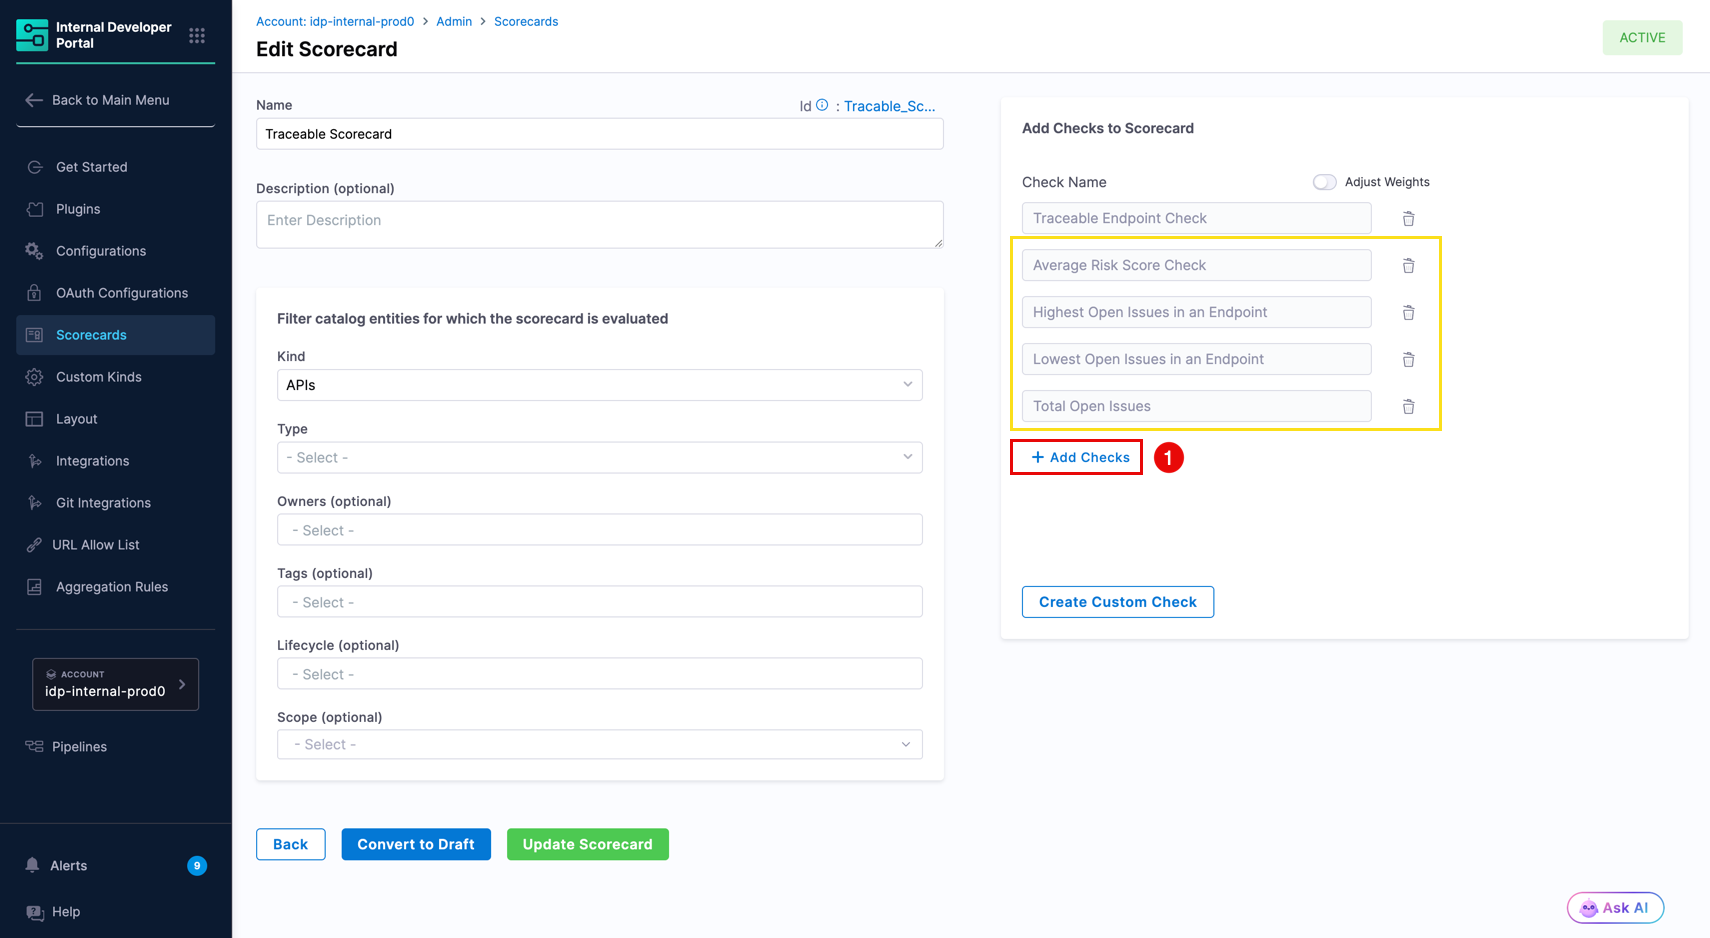This screenshot has height=938, width=1710.
Task: Select Scorecards in the sidebar
Action: click(x=116, y=335)
